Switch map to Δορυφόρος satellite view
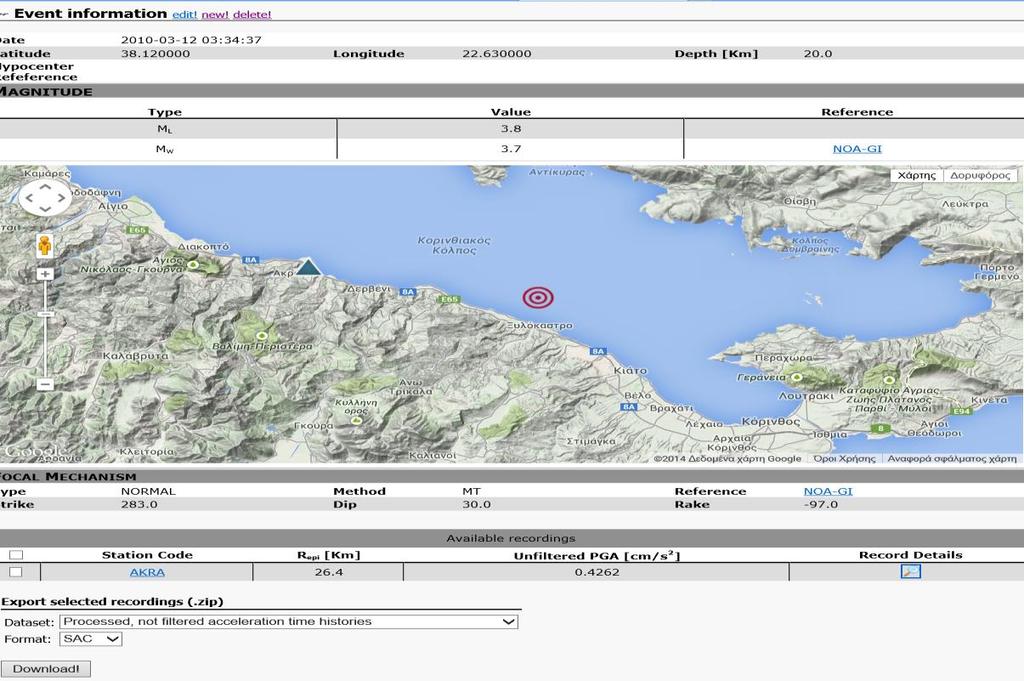The width and height of the screenshot is (1024, 681). click(980, 175)
